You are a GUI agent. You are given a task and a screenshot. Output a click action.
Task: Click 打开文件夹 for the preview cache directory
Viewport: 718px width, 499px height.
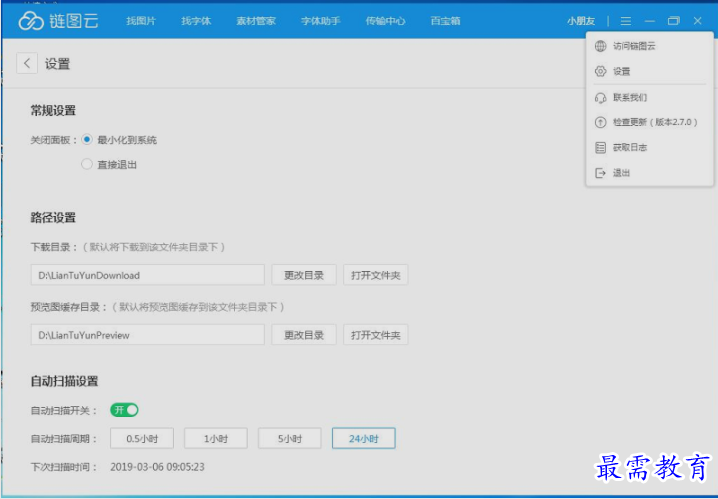pos(375,335)
